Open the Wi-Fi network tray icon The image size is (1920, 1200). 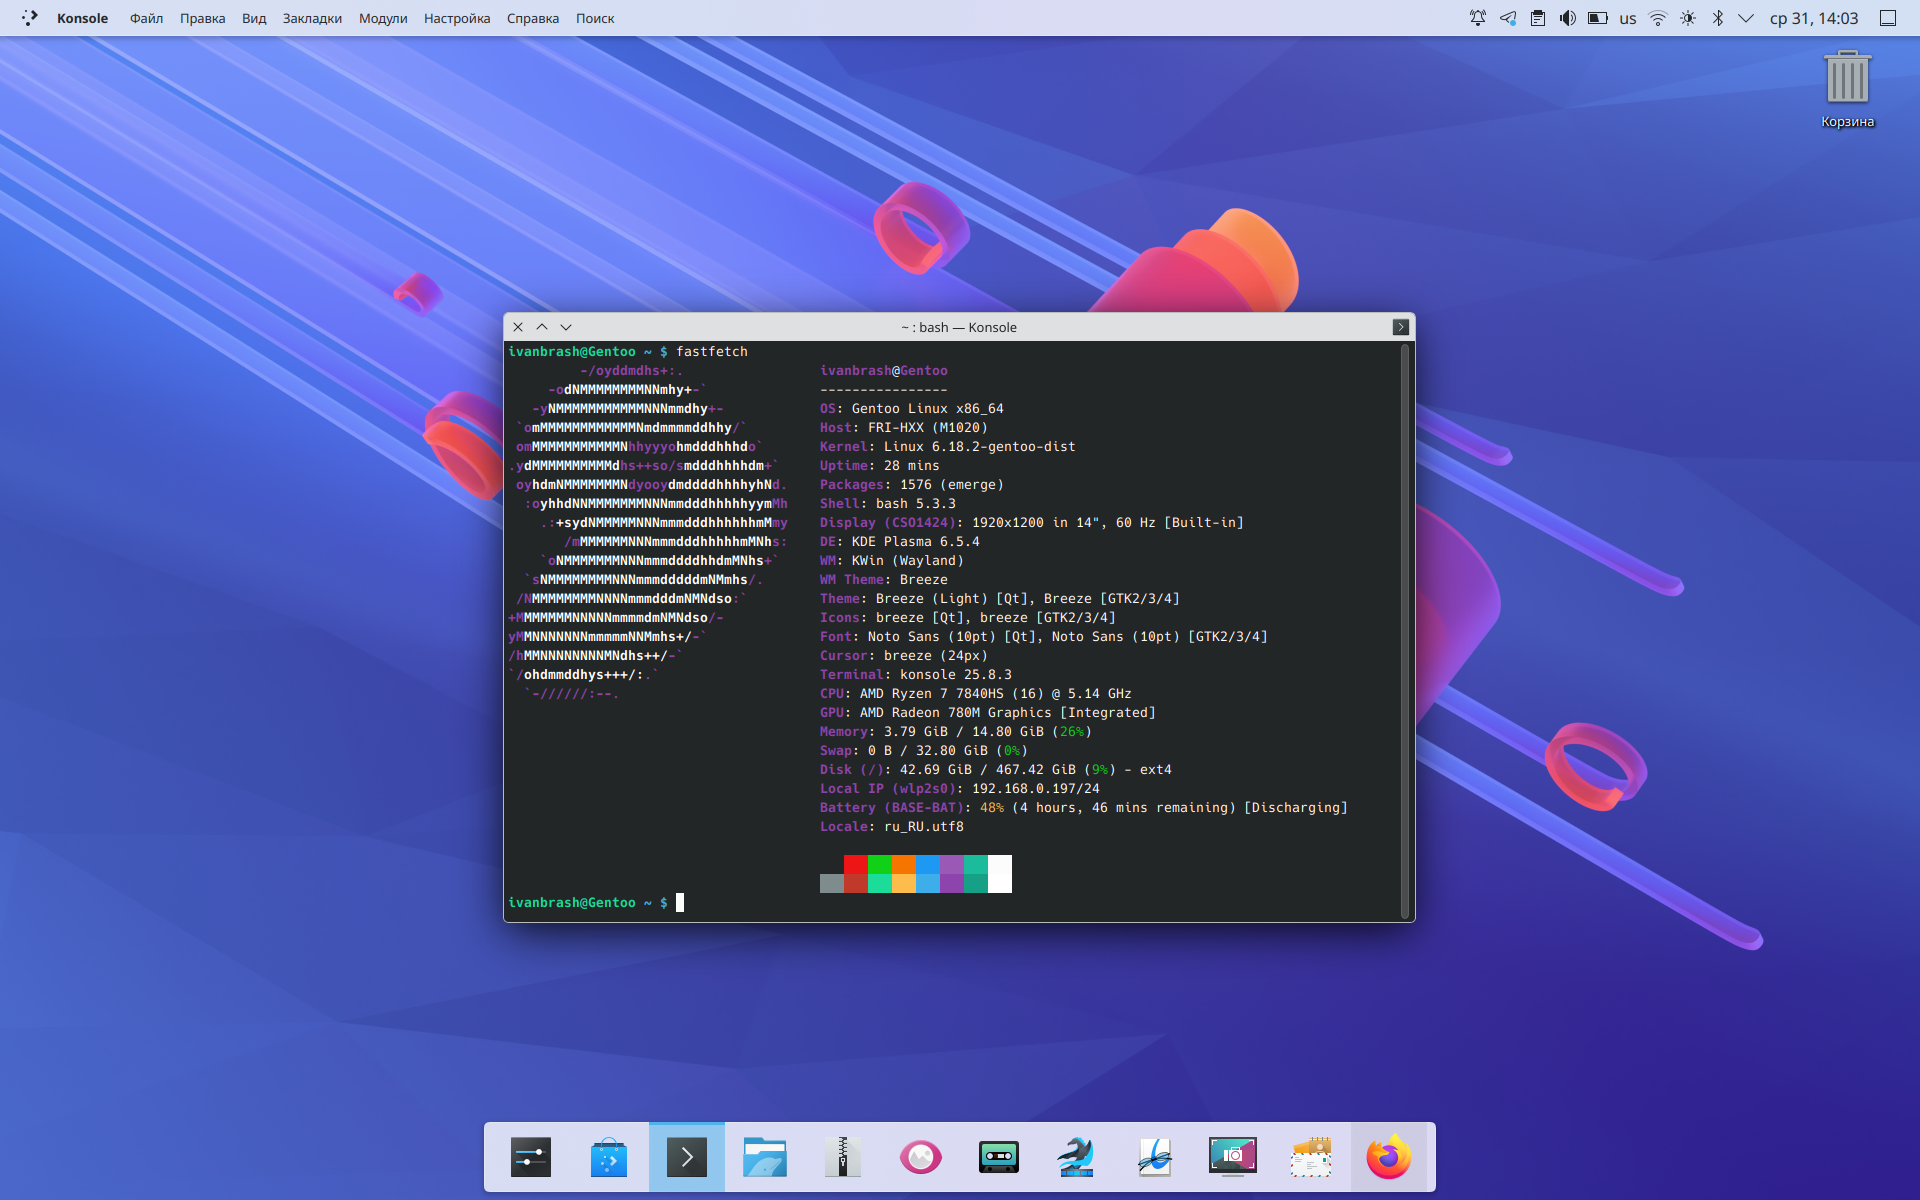click(1658, 18)
